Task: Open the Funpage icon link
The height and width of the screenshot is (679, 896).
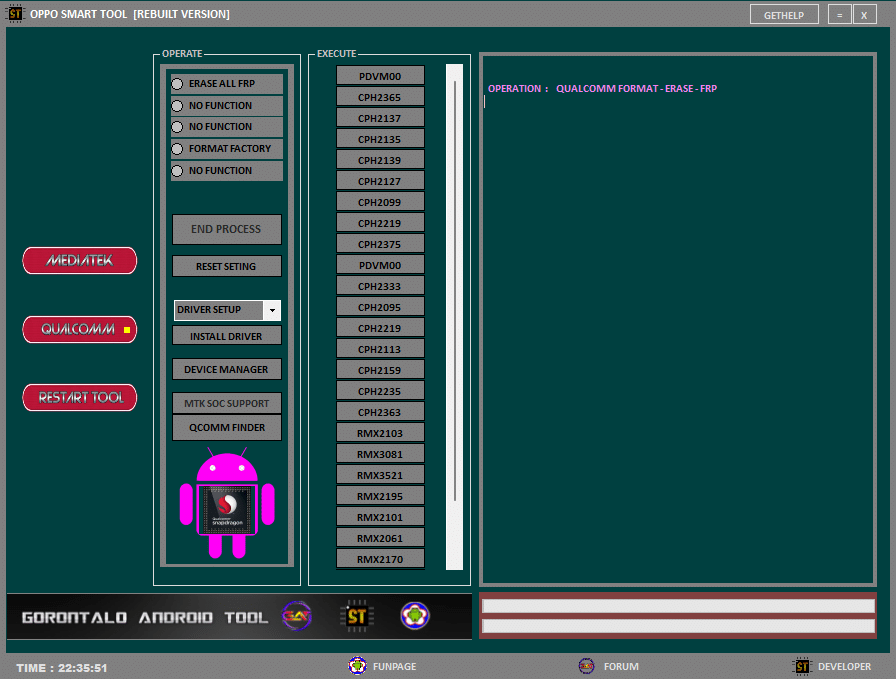Action: 357,666
